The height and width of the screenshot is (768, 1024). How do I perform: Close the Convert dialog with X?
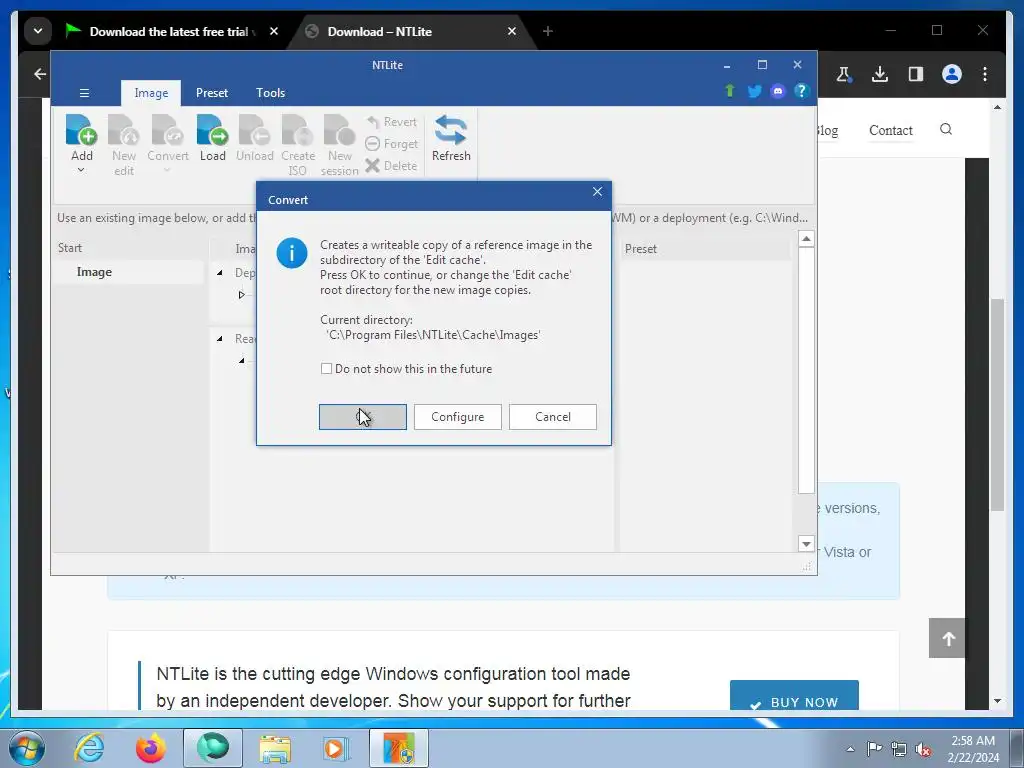[x=597, y=192]
